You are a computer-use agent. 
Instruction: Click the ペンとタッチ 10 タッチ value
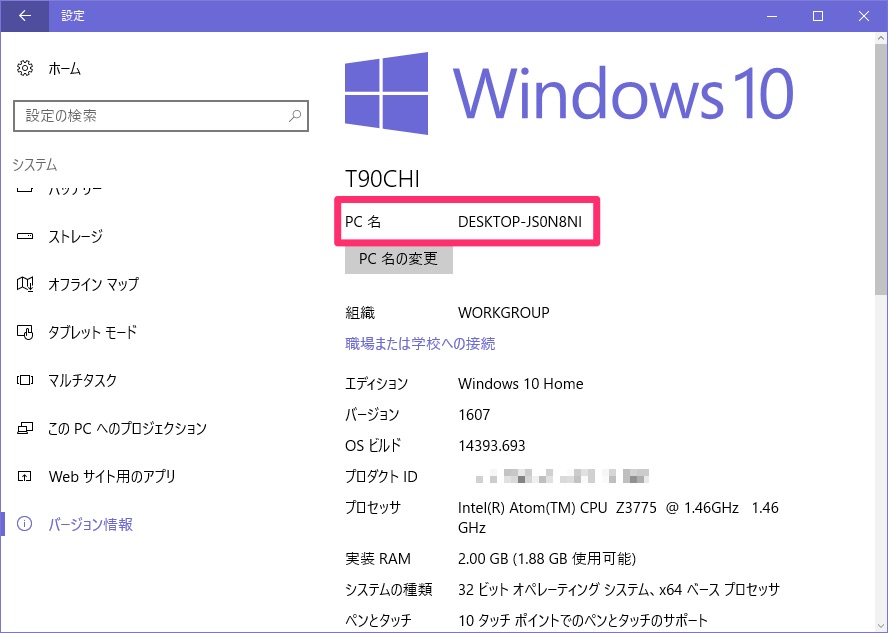[x=583, y=621]
